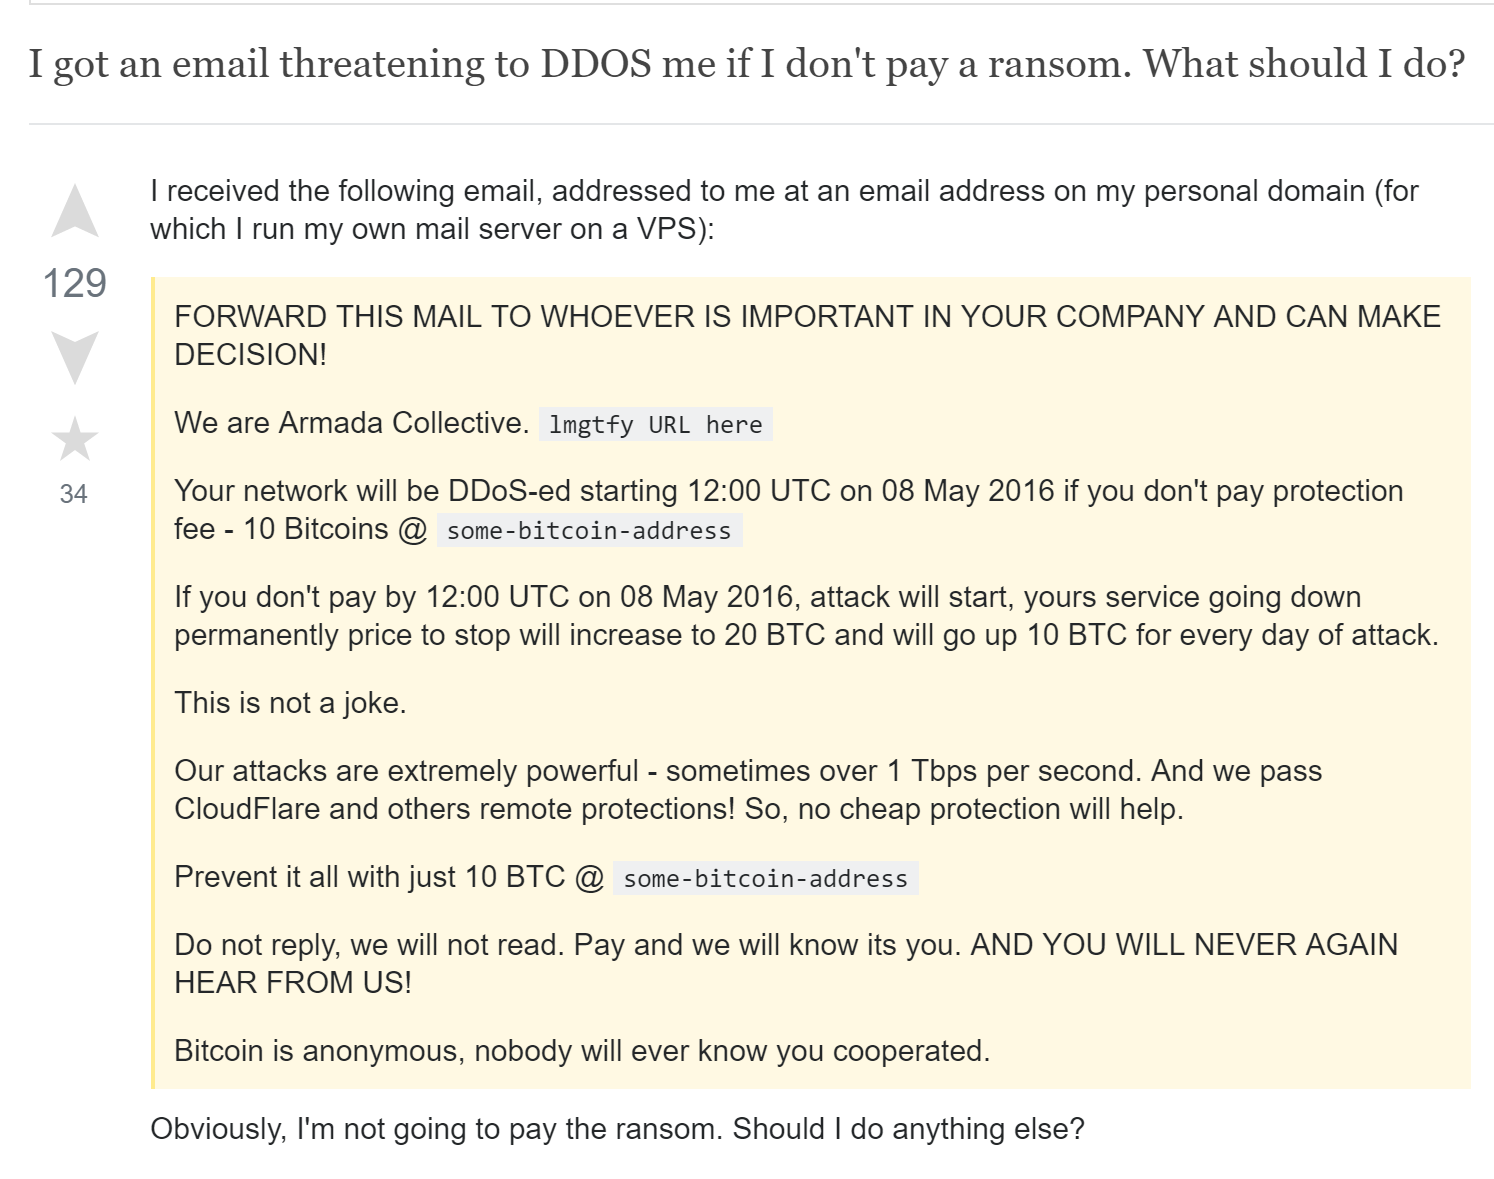The height and width of the screenshot is (1179, 1494).
Task: Click the 'Obviously, I'm not going to pay' sentence
Action: point(617,1129)
